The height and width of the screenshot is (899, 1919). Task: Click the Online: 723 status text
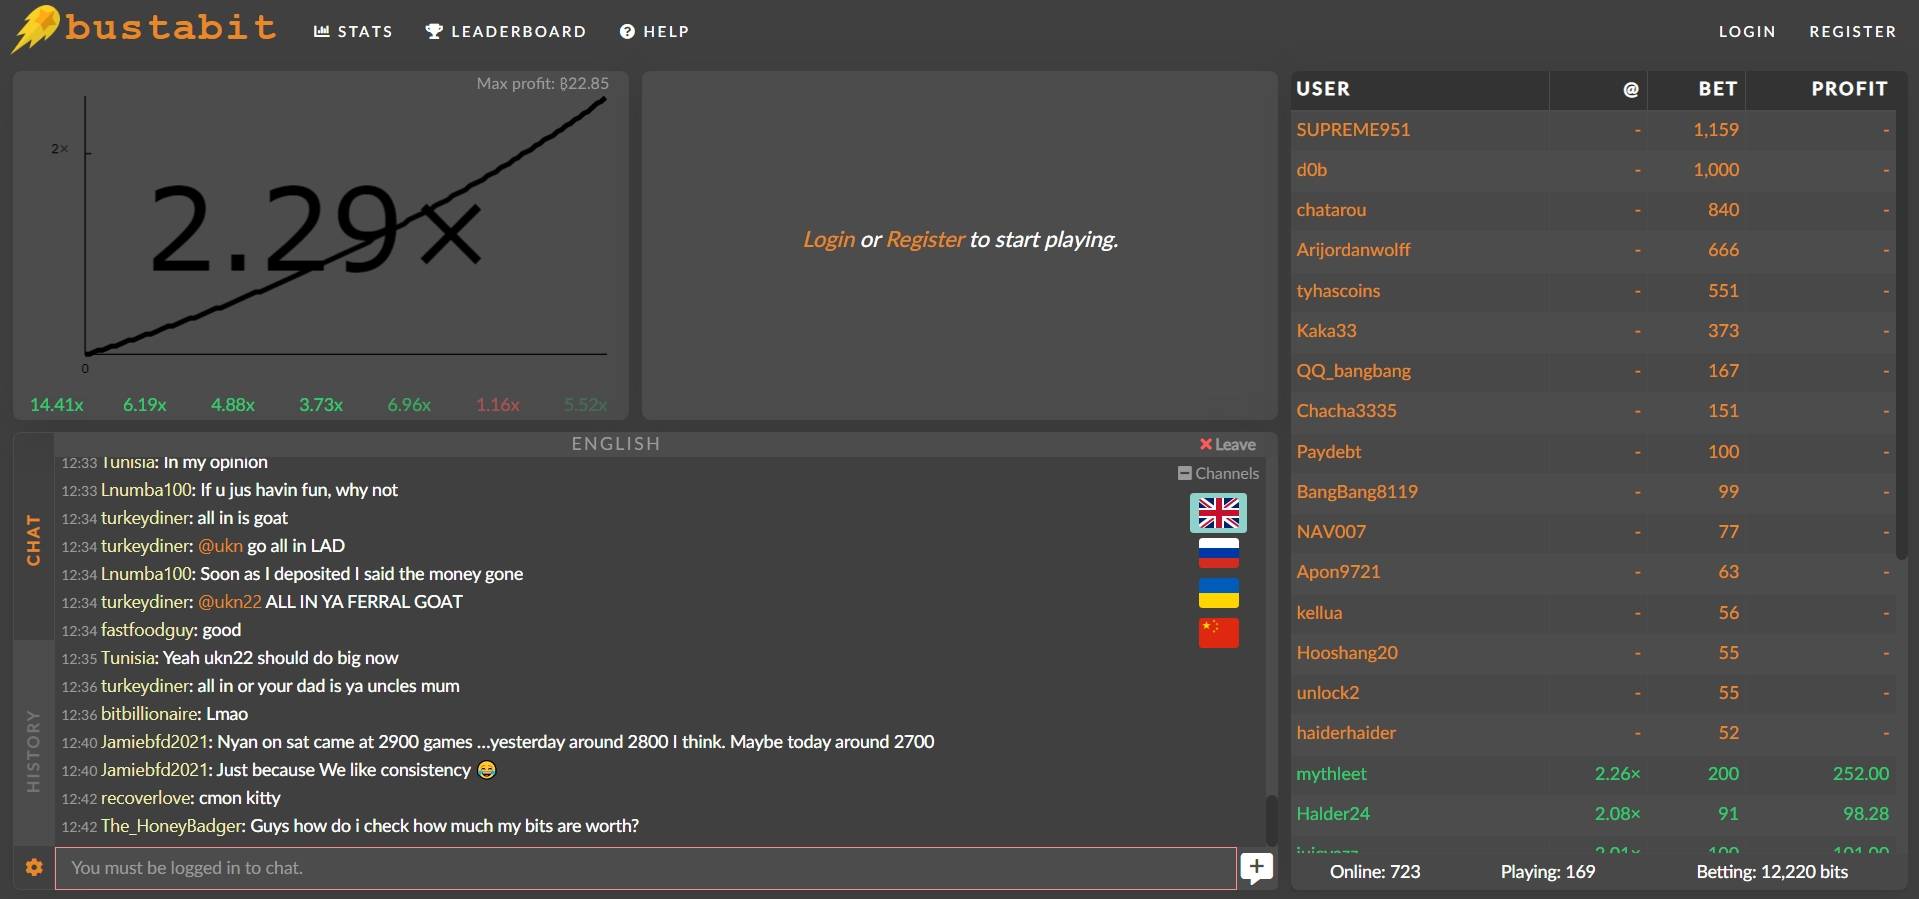(1375, 872)
